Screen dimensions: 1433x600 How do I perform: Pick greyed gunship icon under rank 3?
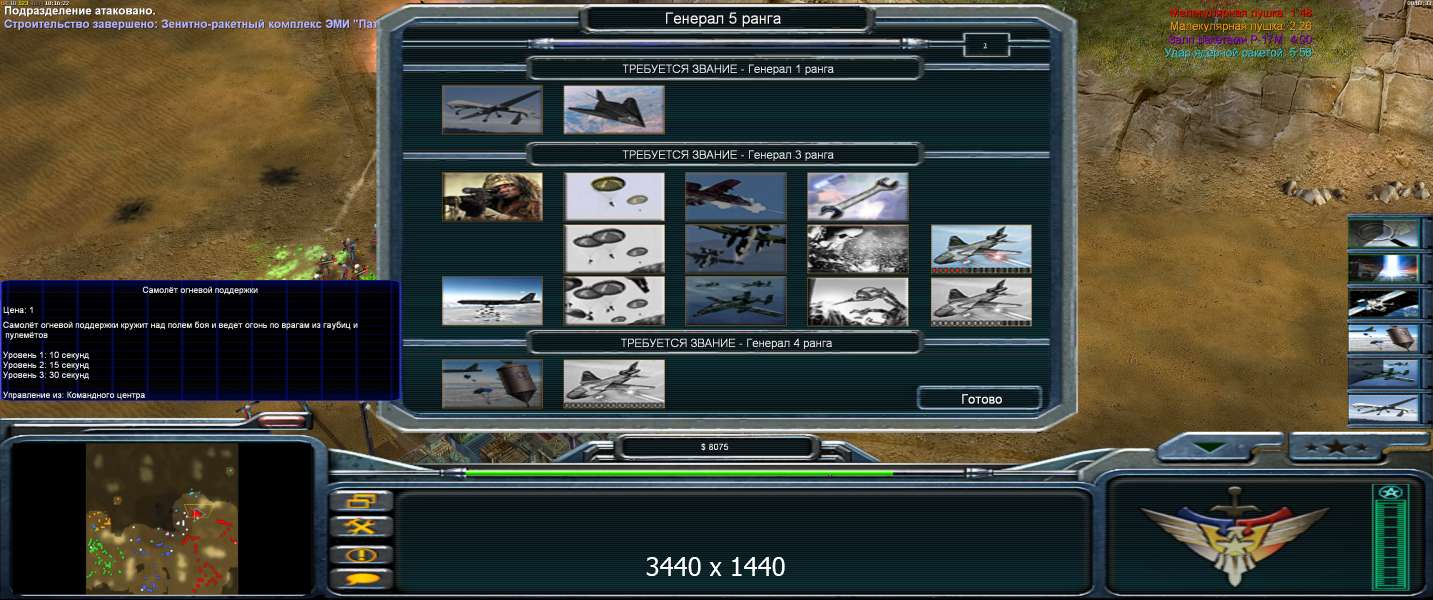981,301
